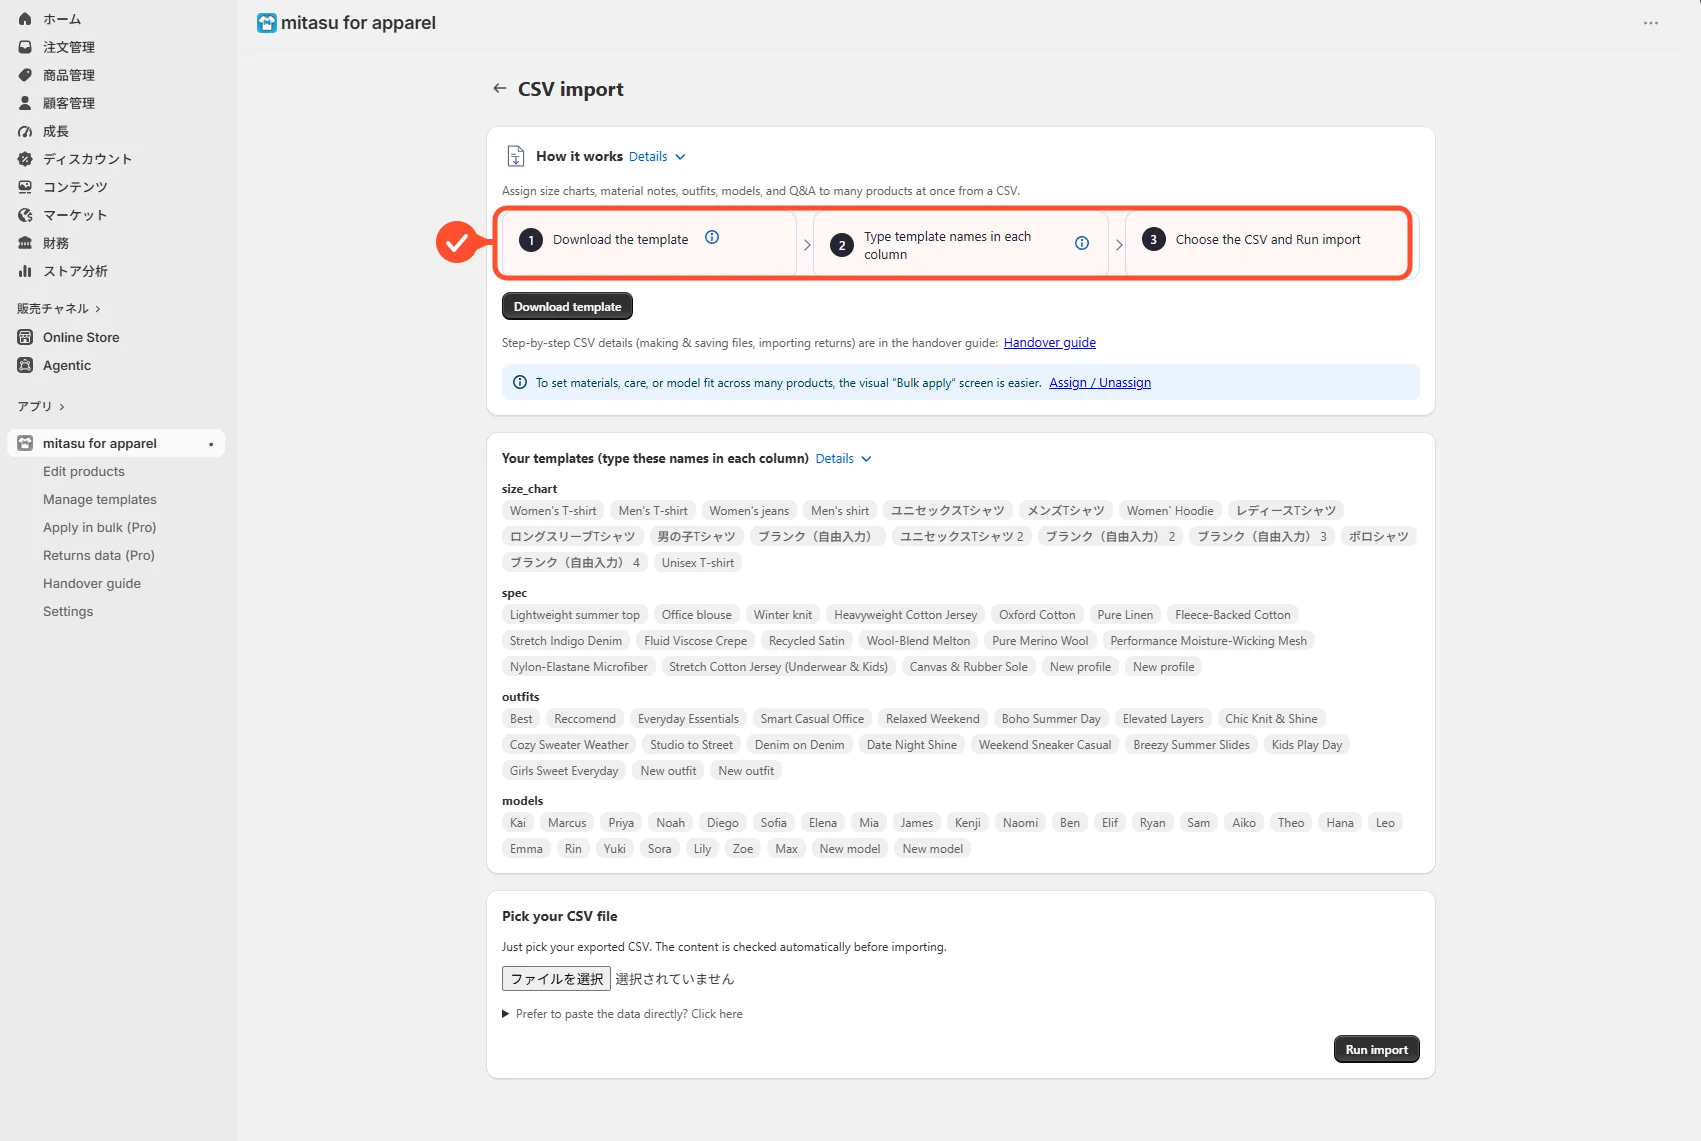
Task: Click info icon beside Type template names
Action: click(1082, 243)
